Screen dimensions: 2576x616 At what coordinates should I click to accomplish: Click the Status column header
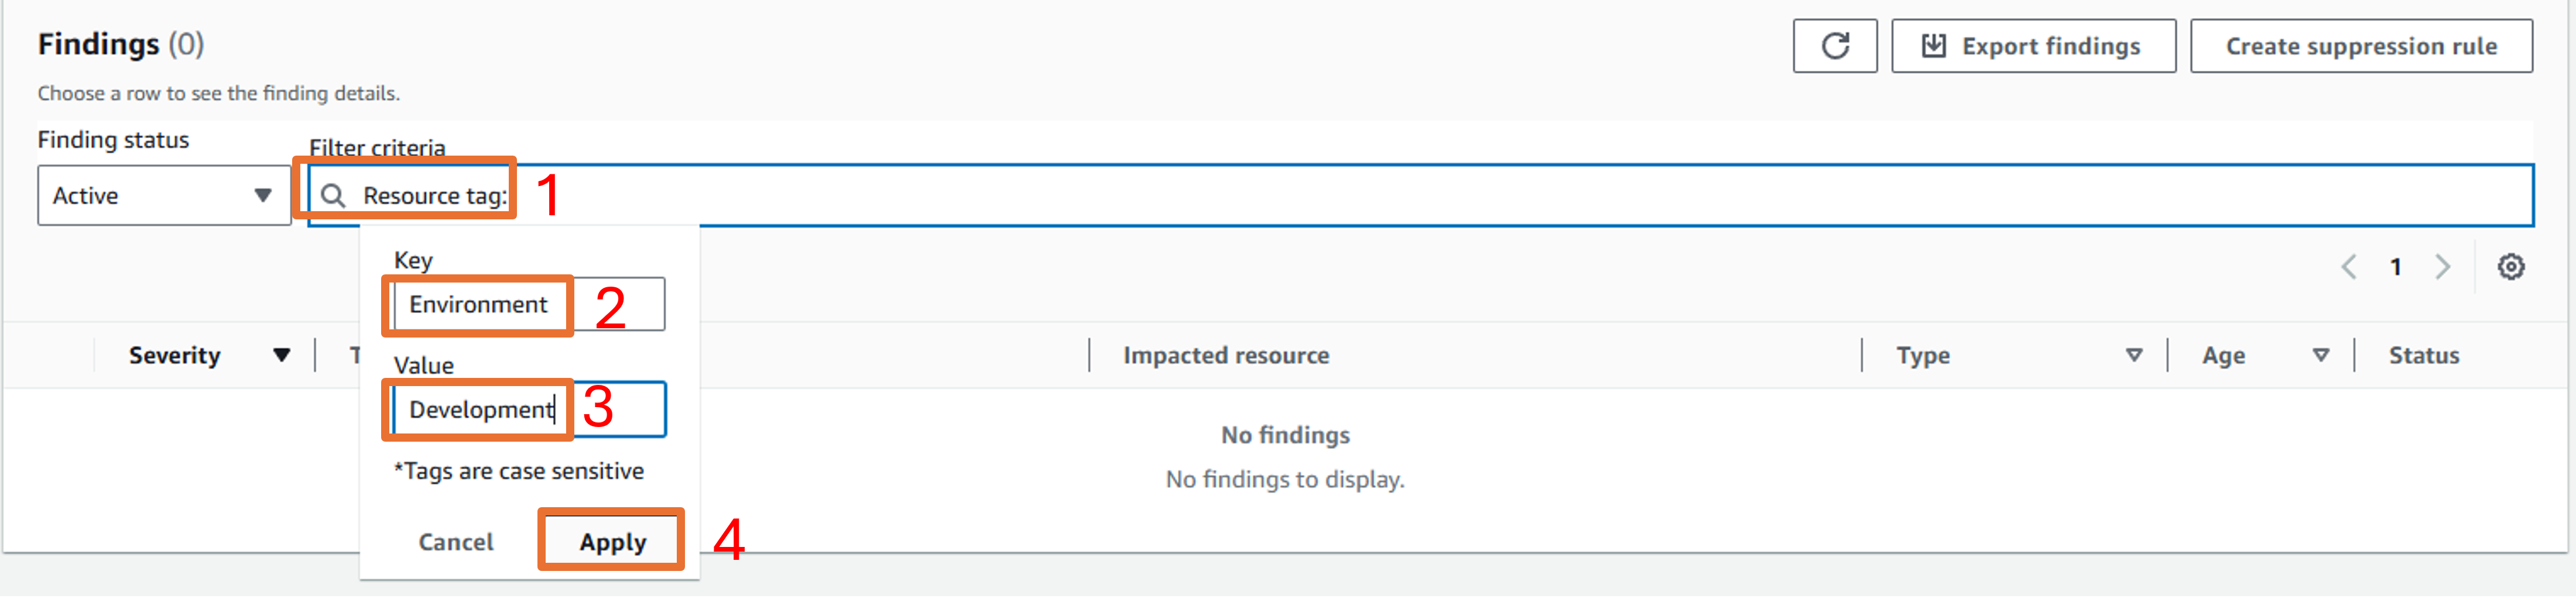point(2424,356)
